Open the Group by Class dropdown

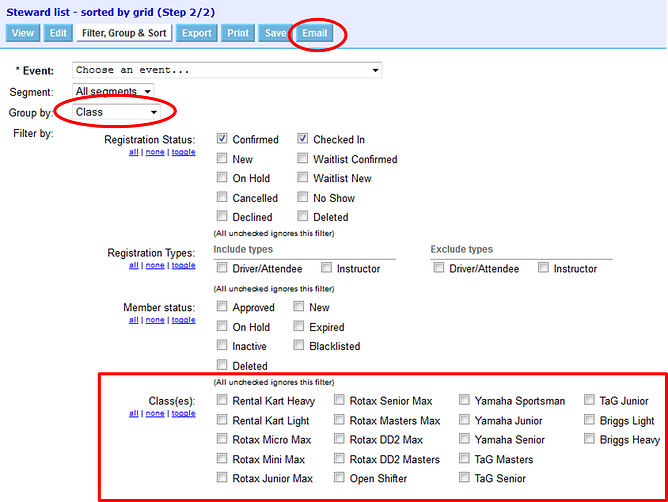point(116,112)
